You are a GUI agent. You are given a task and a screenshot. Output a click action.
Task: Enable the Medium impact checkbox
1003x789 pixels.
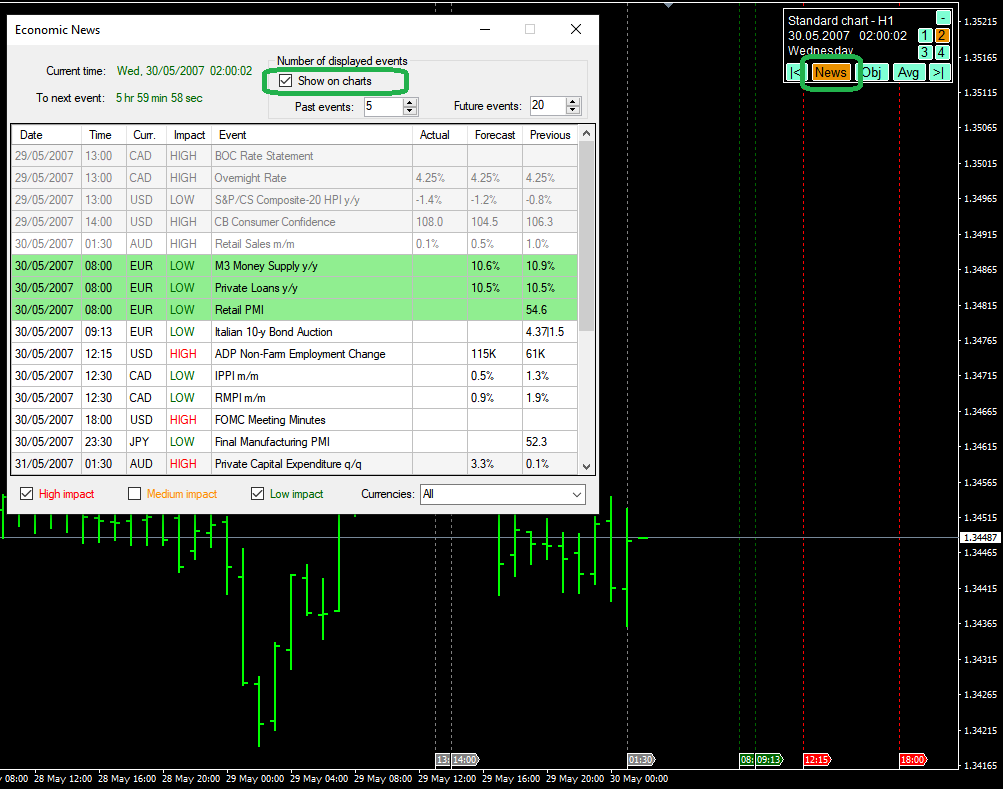click(x=134, y=494)
